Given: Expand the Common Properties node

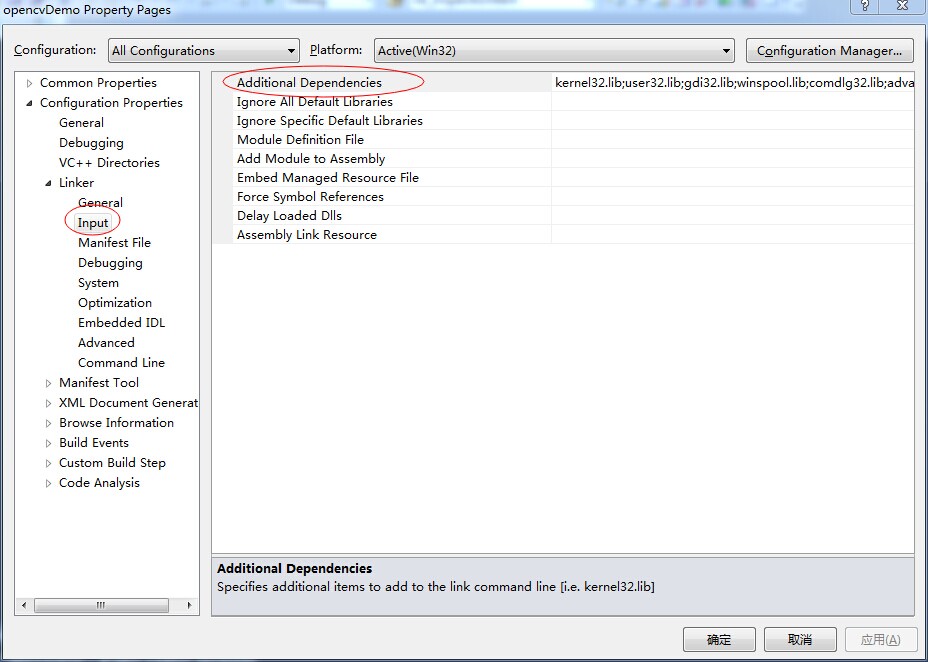Looking at the screenshot, I should coord(30,83).
